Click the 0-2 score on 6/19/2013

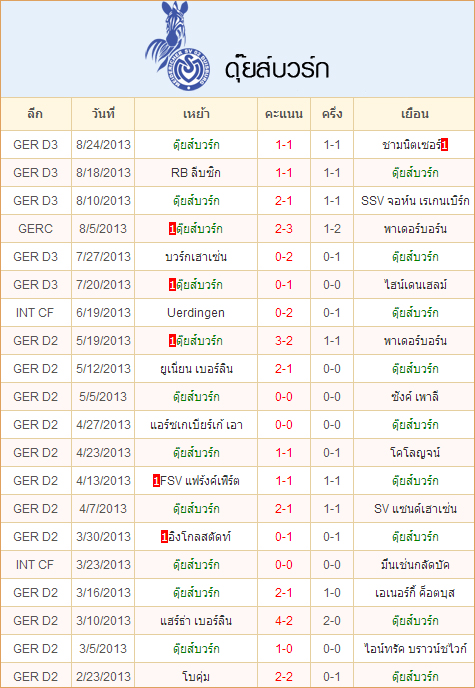pyautogui.click(x=284, y=313)
